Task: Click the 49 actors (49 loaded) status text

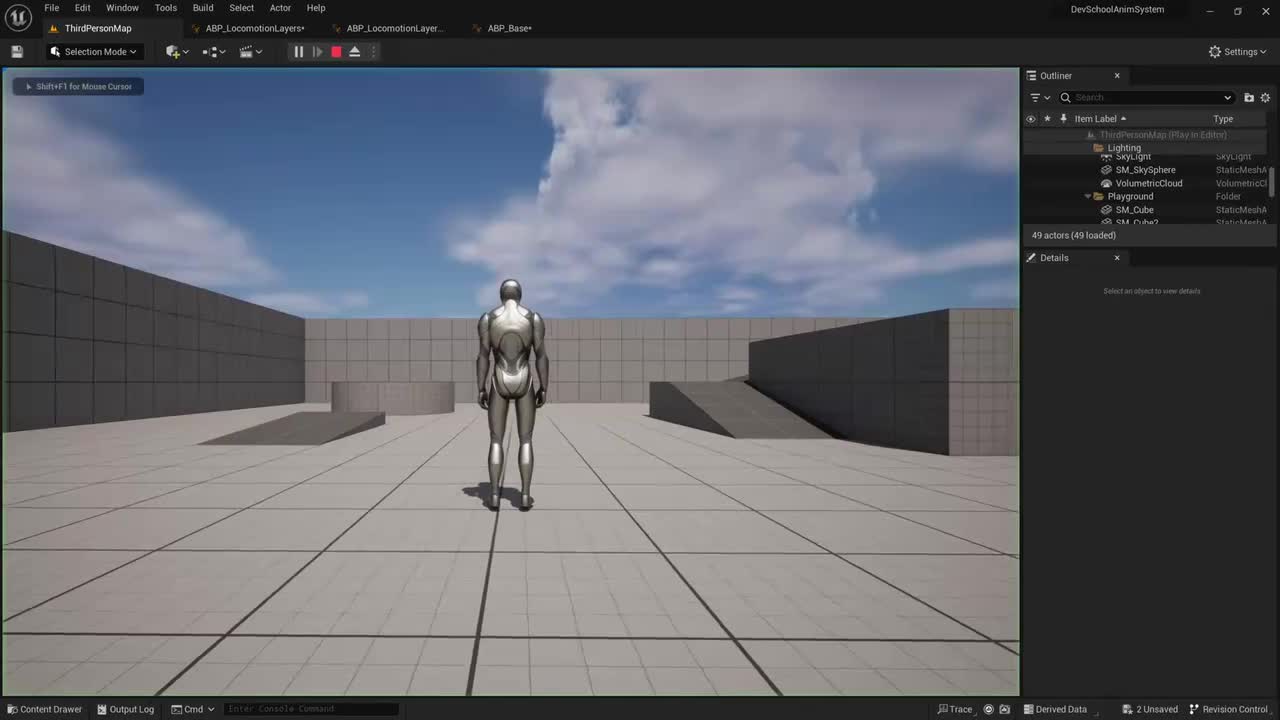Action: point(1073,236)
